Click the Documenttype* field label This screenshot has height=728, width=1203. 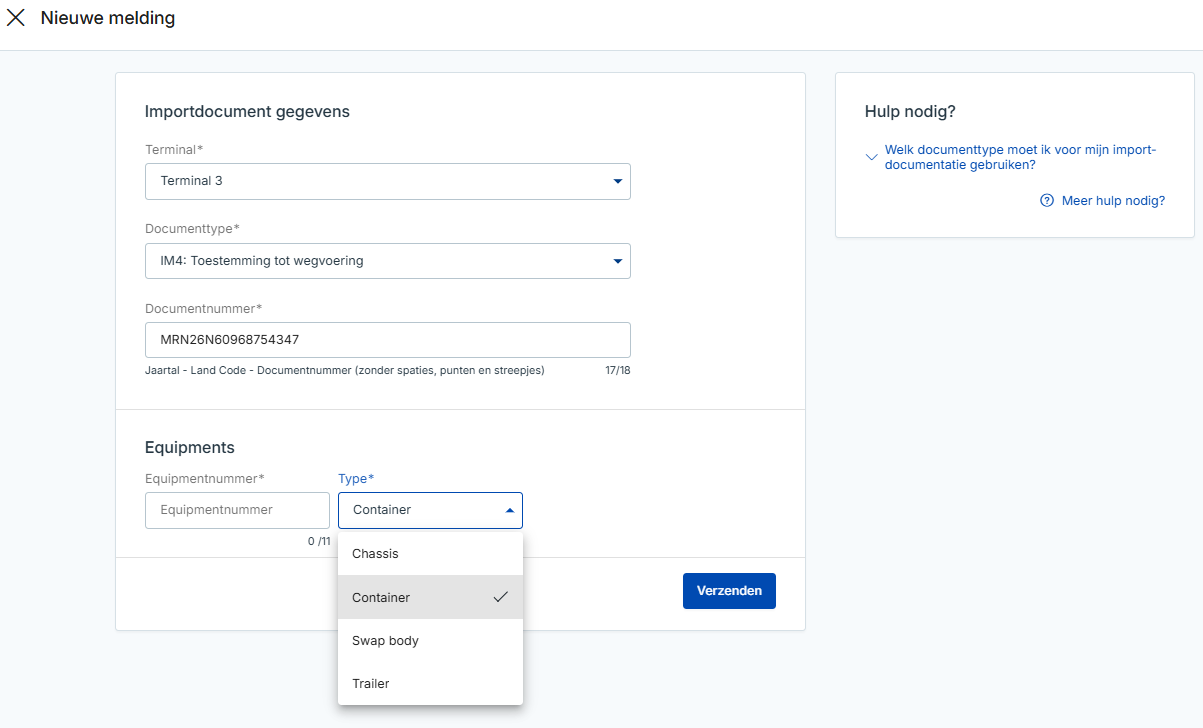[192, 229]
